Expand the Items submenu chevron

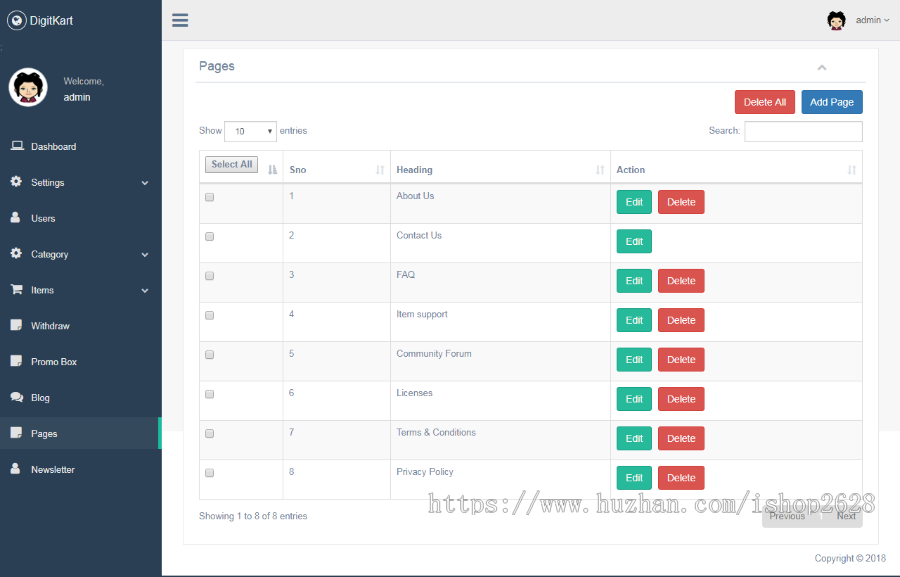pyautogui.click(x=145, y=291)
